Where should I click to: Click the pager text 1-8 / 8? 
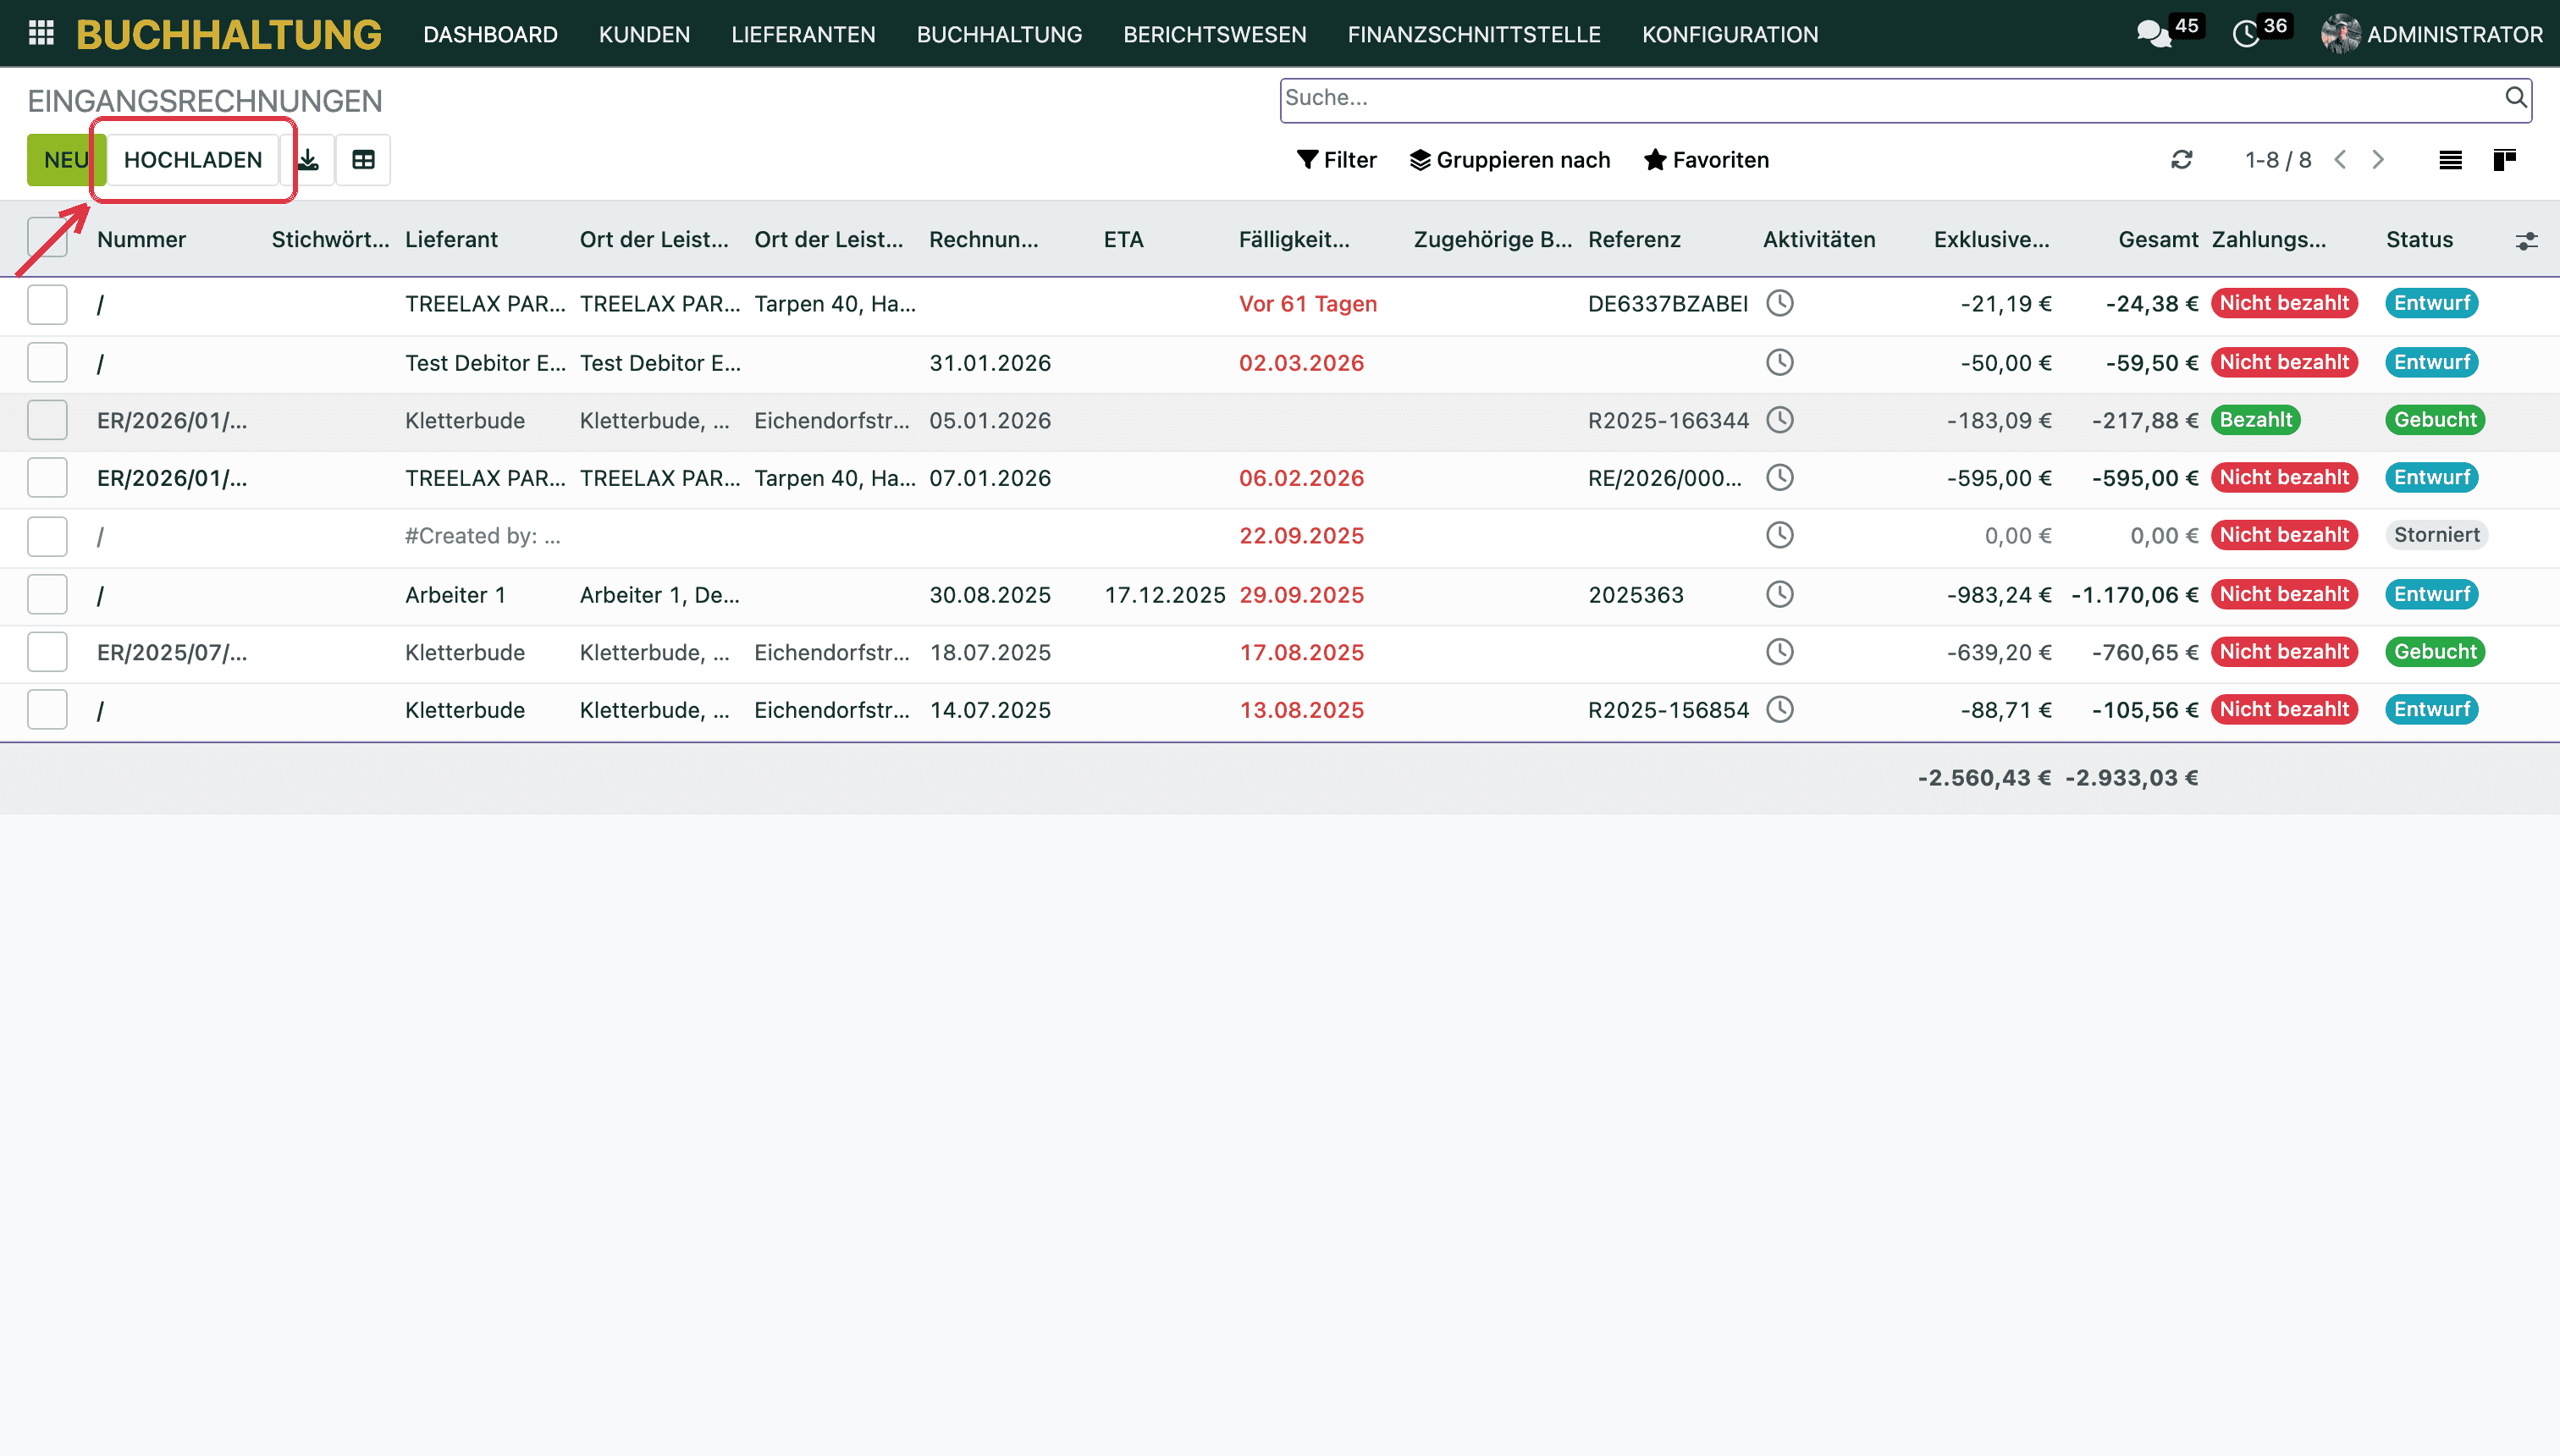[x=2278, y=160]
